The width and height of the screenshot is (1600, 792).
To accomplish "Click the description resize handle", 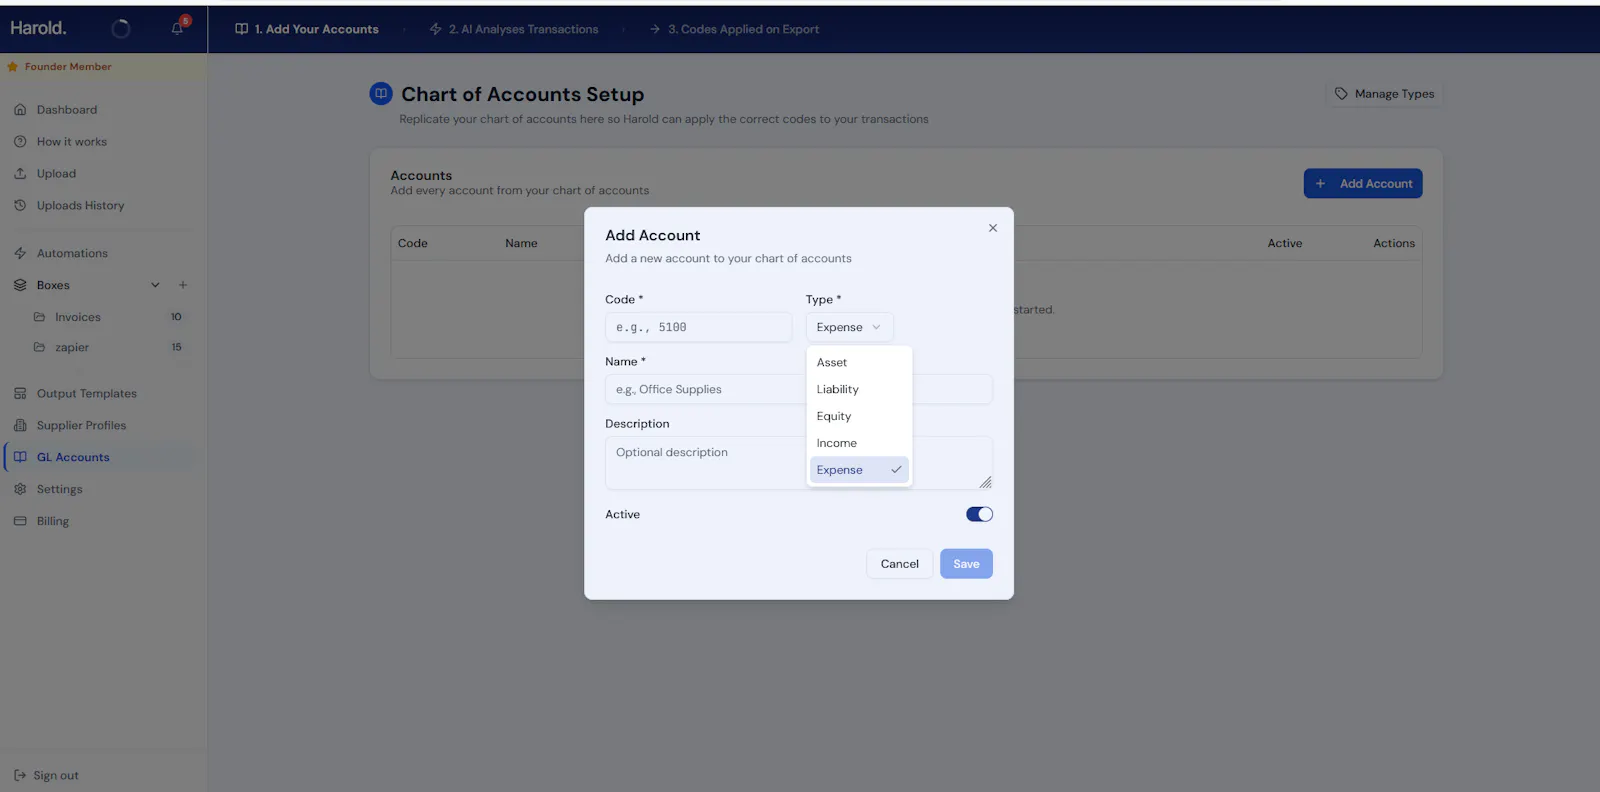I will 985,482.
